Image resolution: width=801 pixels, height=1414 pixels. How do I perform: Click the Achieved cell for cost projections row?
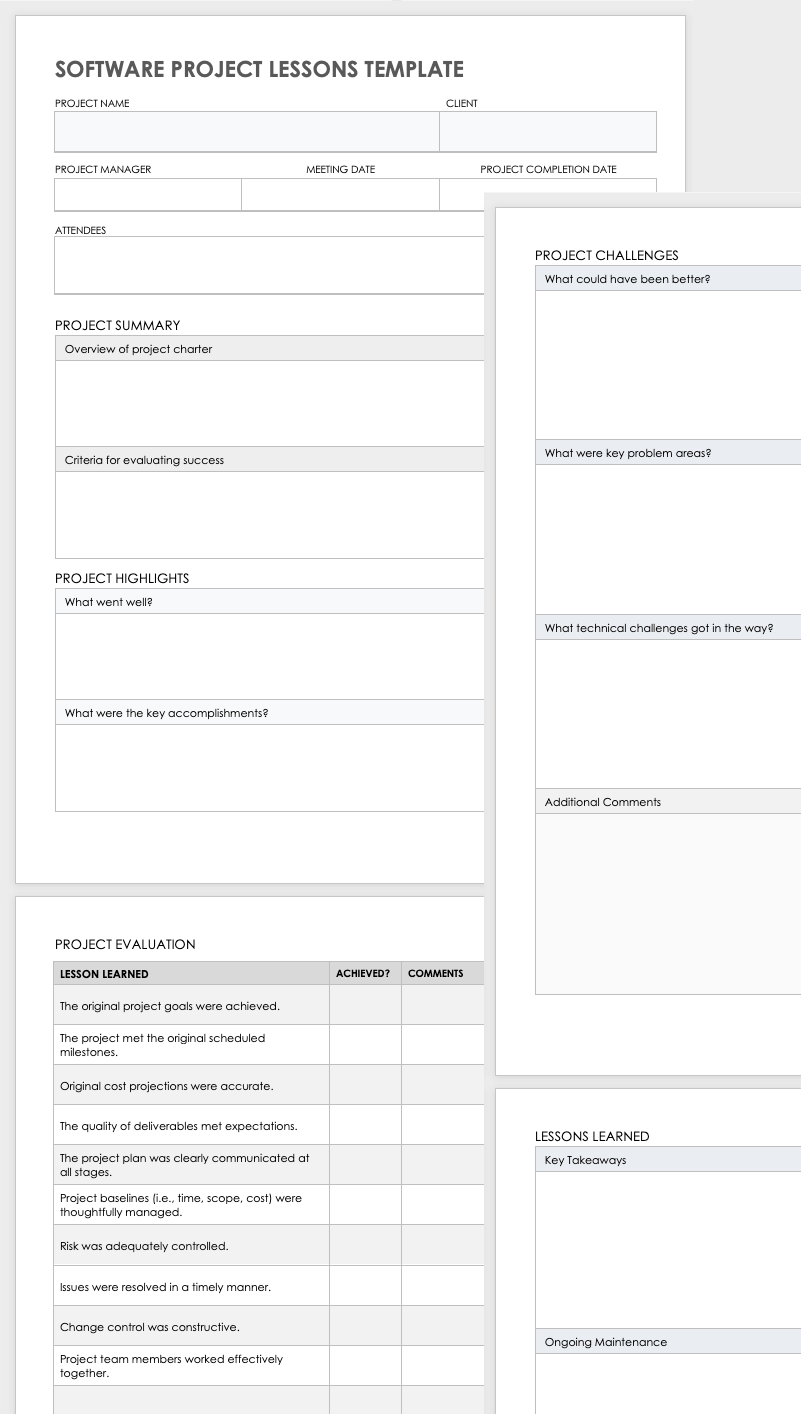(x=365, y=1085)
